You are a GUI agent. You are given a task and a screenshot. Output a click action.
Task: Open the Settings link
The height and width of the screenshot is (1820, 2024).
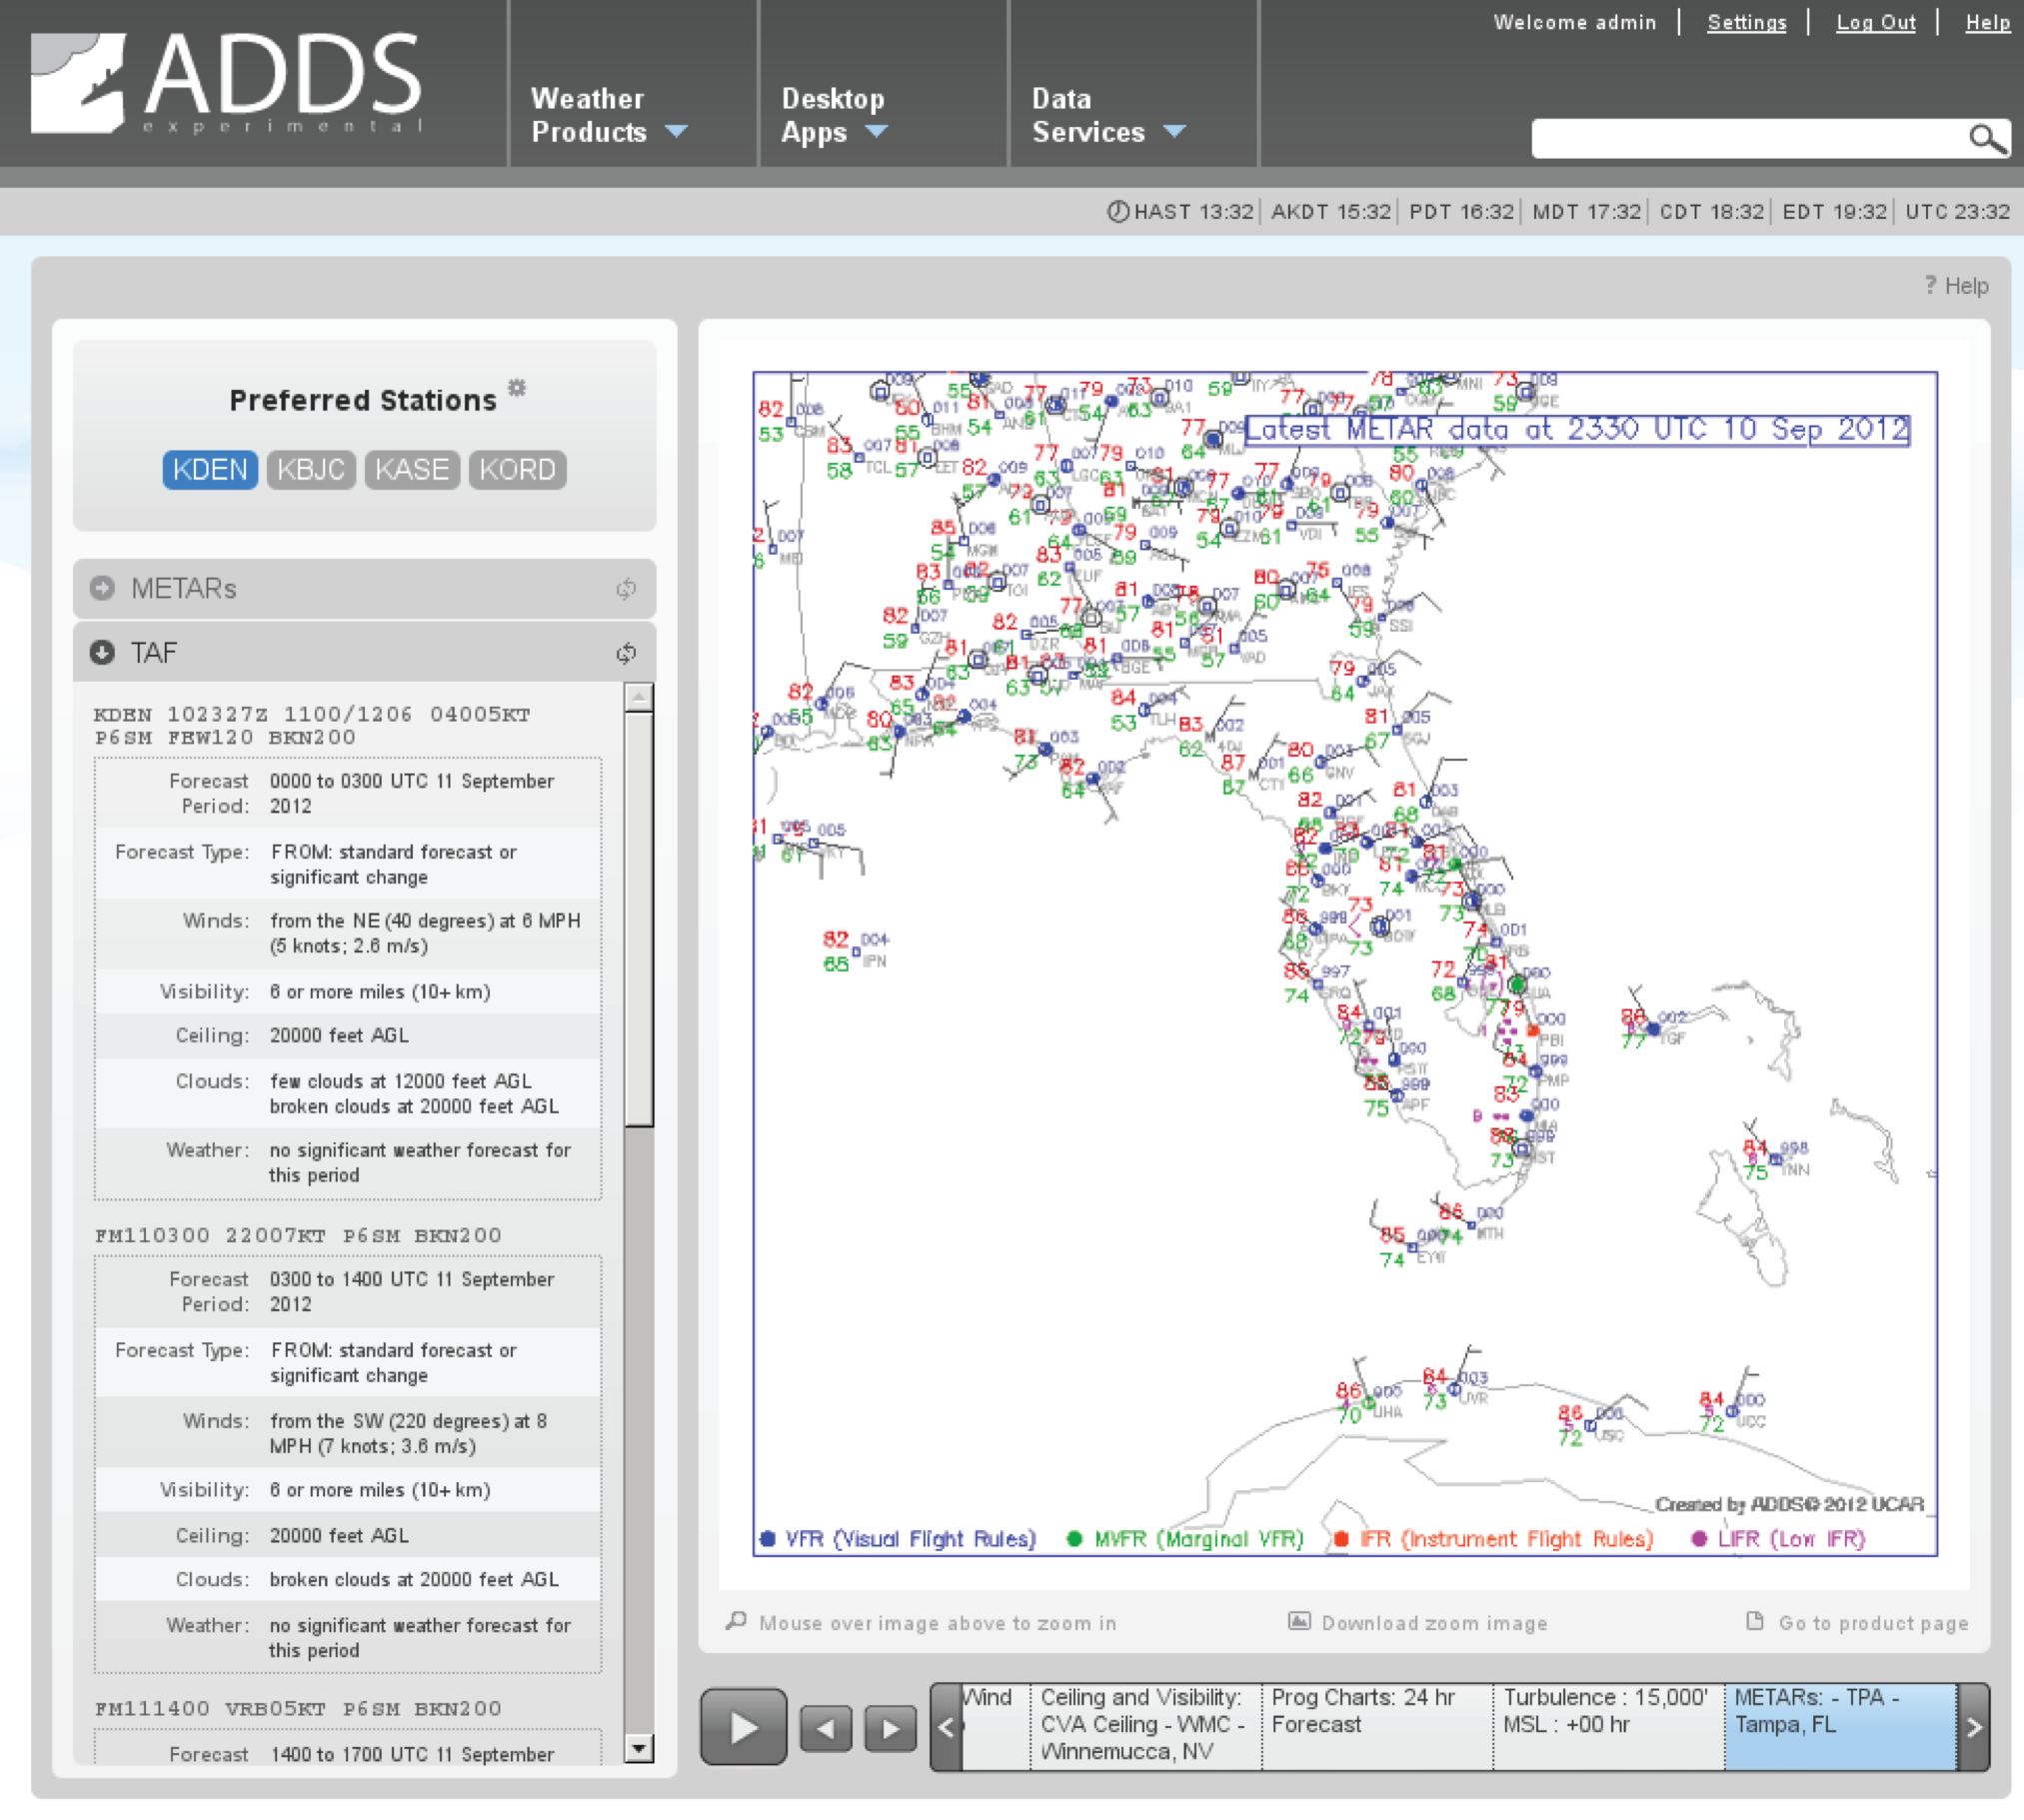pos(1746,22)
